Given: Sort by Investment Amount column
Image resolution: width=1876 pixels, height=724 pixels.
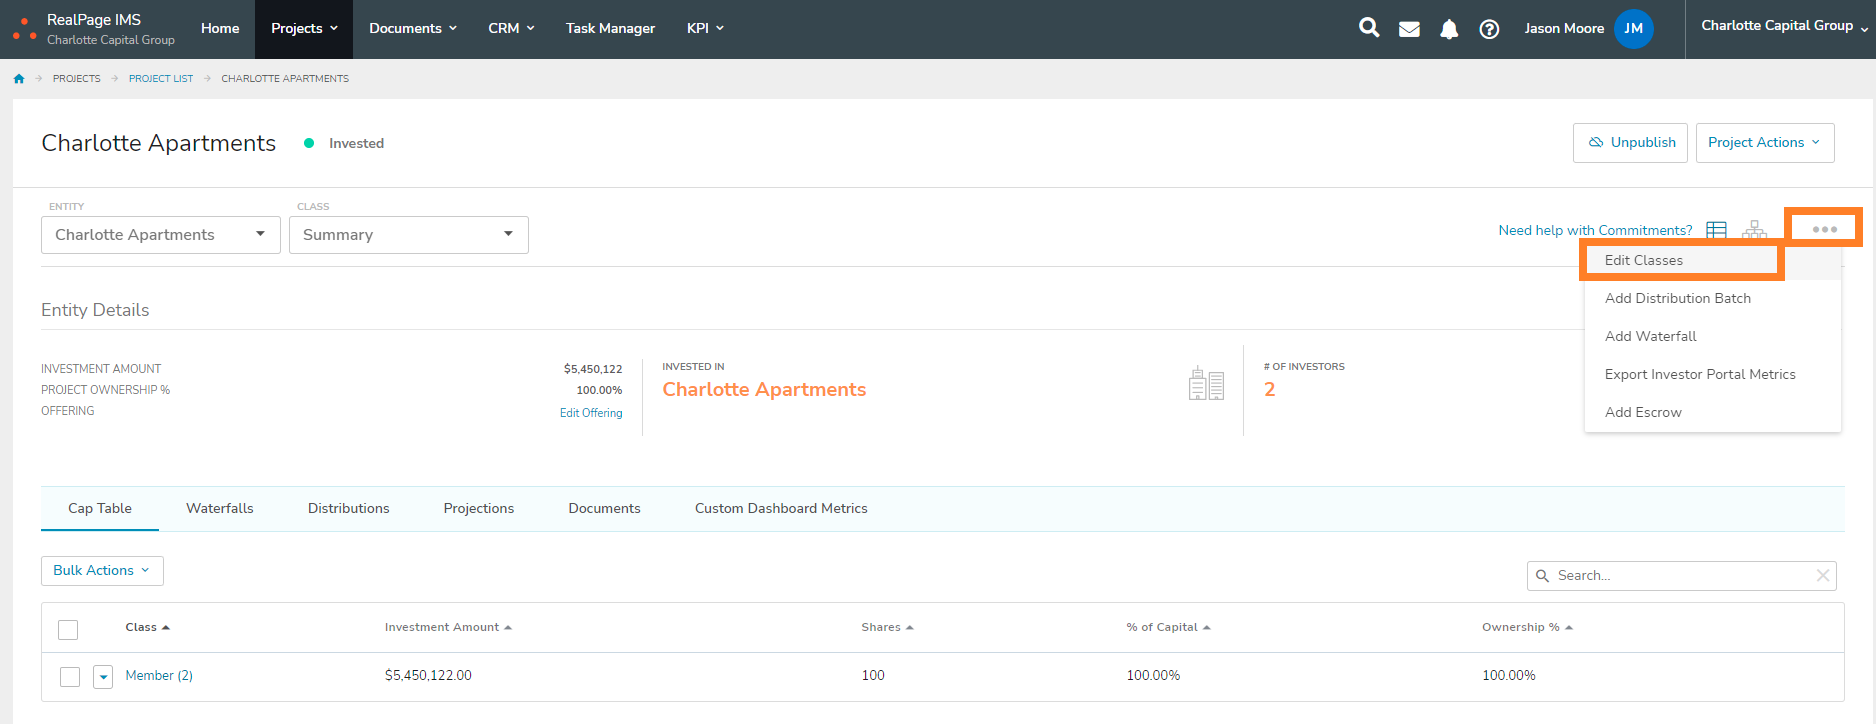Looking at the screenshot, I should (448, 627).
